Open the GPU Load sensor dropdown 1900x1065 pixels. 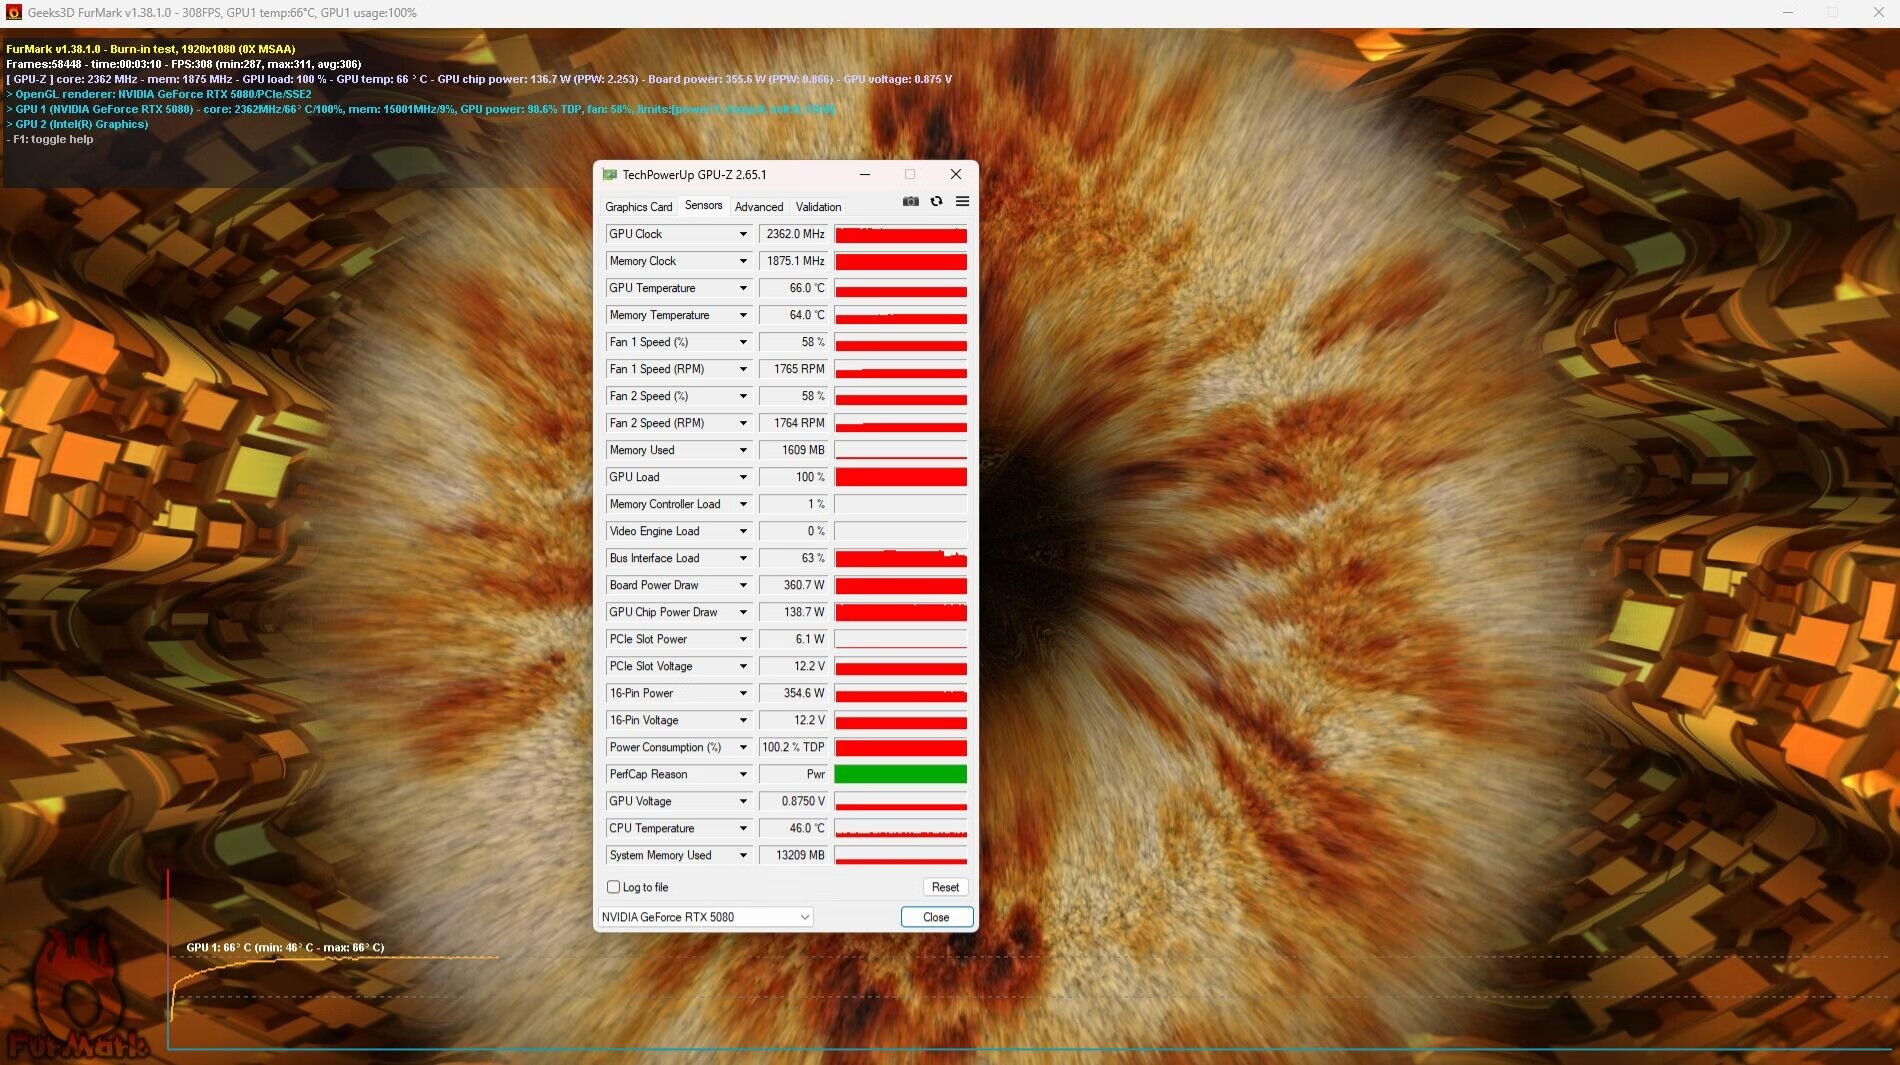click(743, 477)
